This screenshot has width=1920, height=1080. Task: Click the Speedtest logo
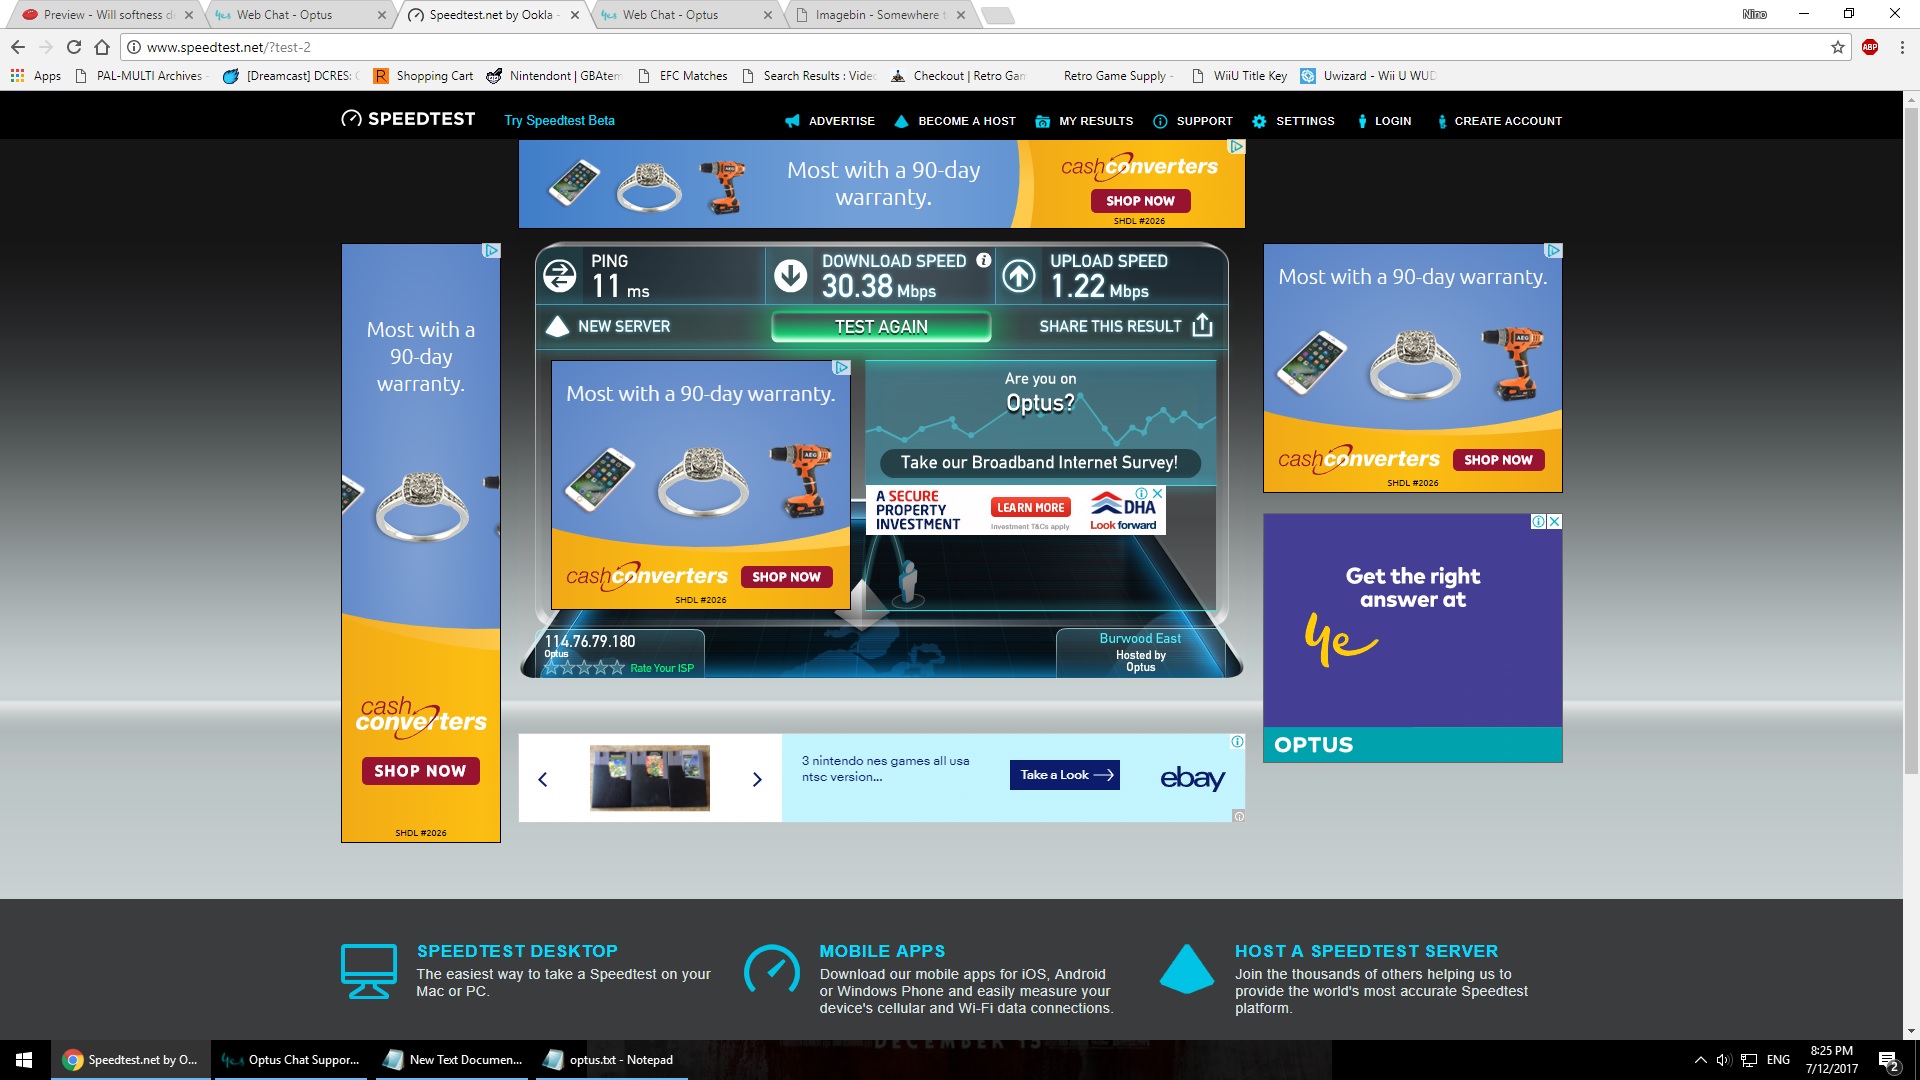408,119
